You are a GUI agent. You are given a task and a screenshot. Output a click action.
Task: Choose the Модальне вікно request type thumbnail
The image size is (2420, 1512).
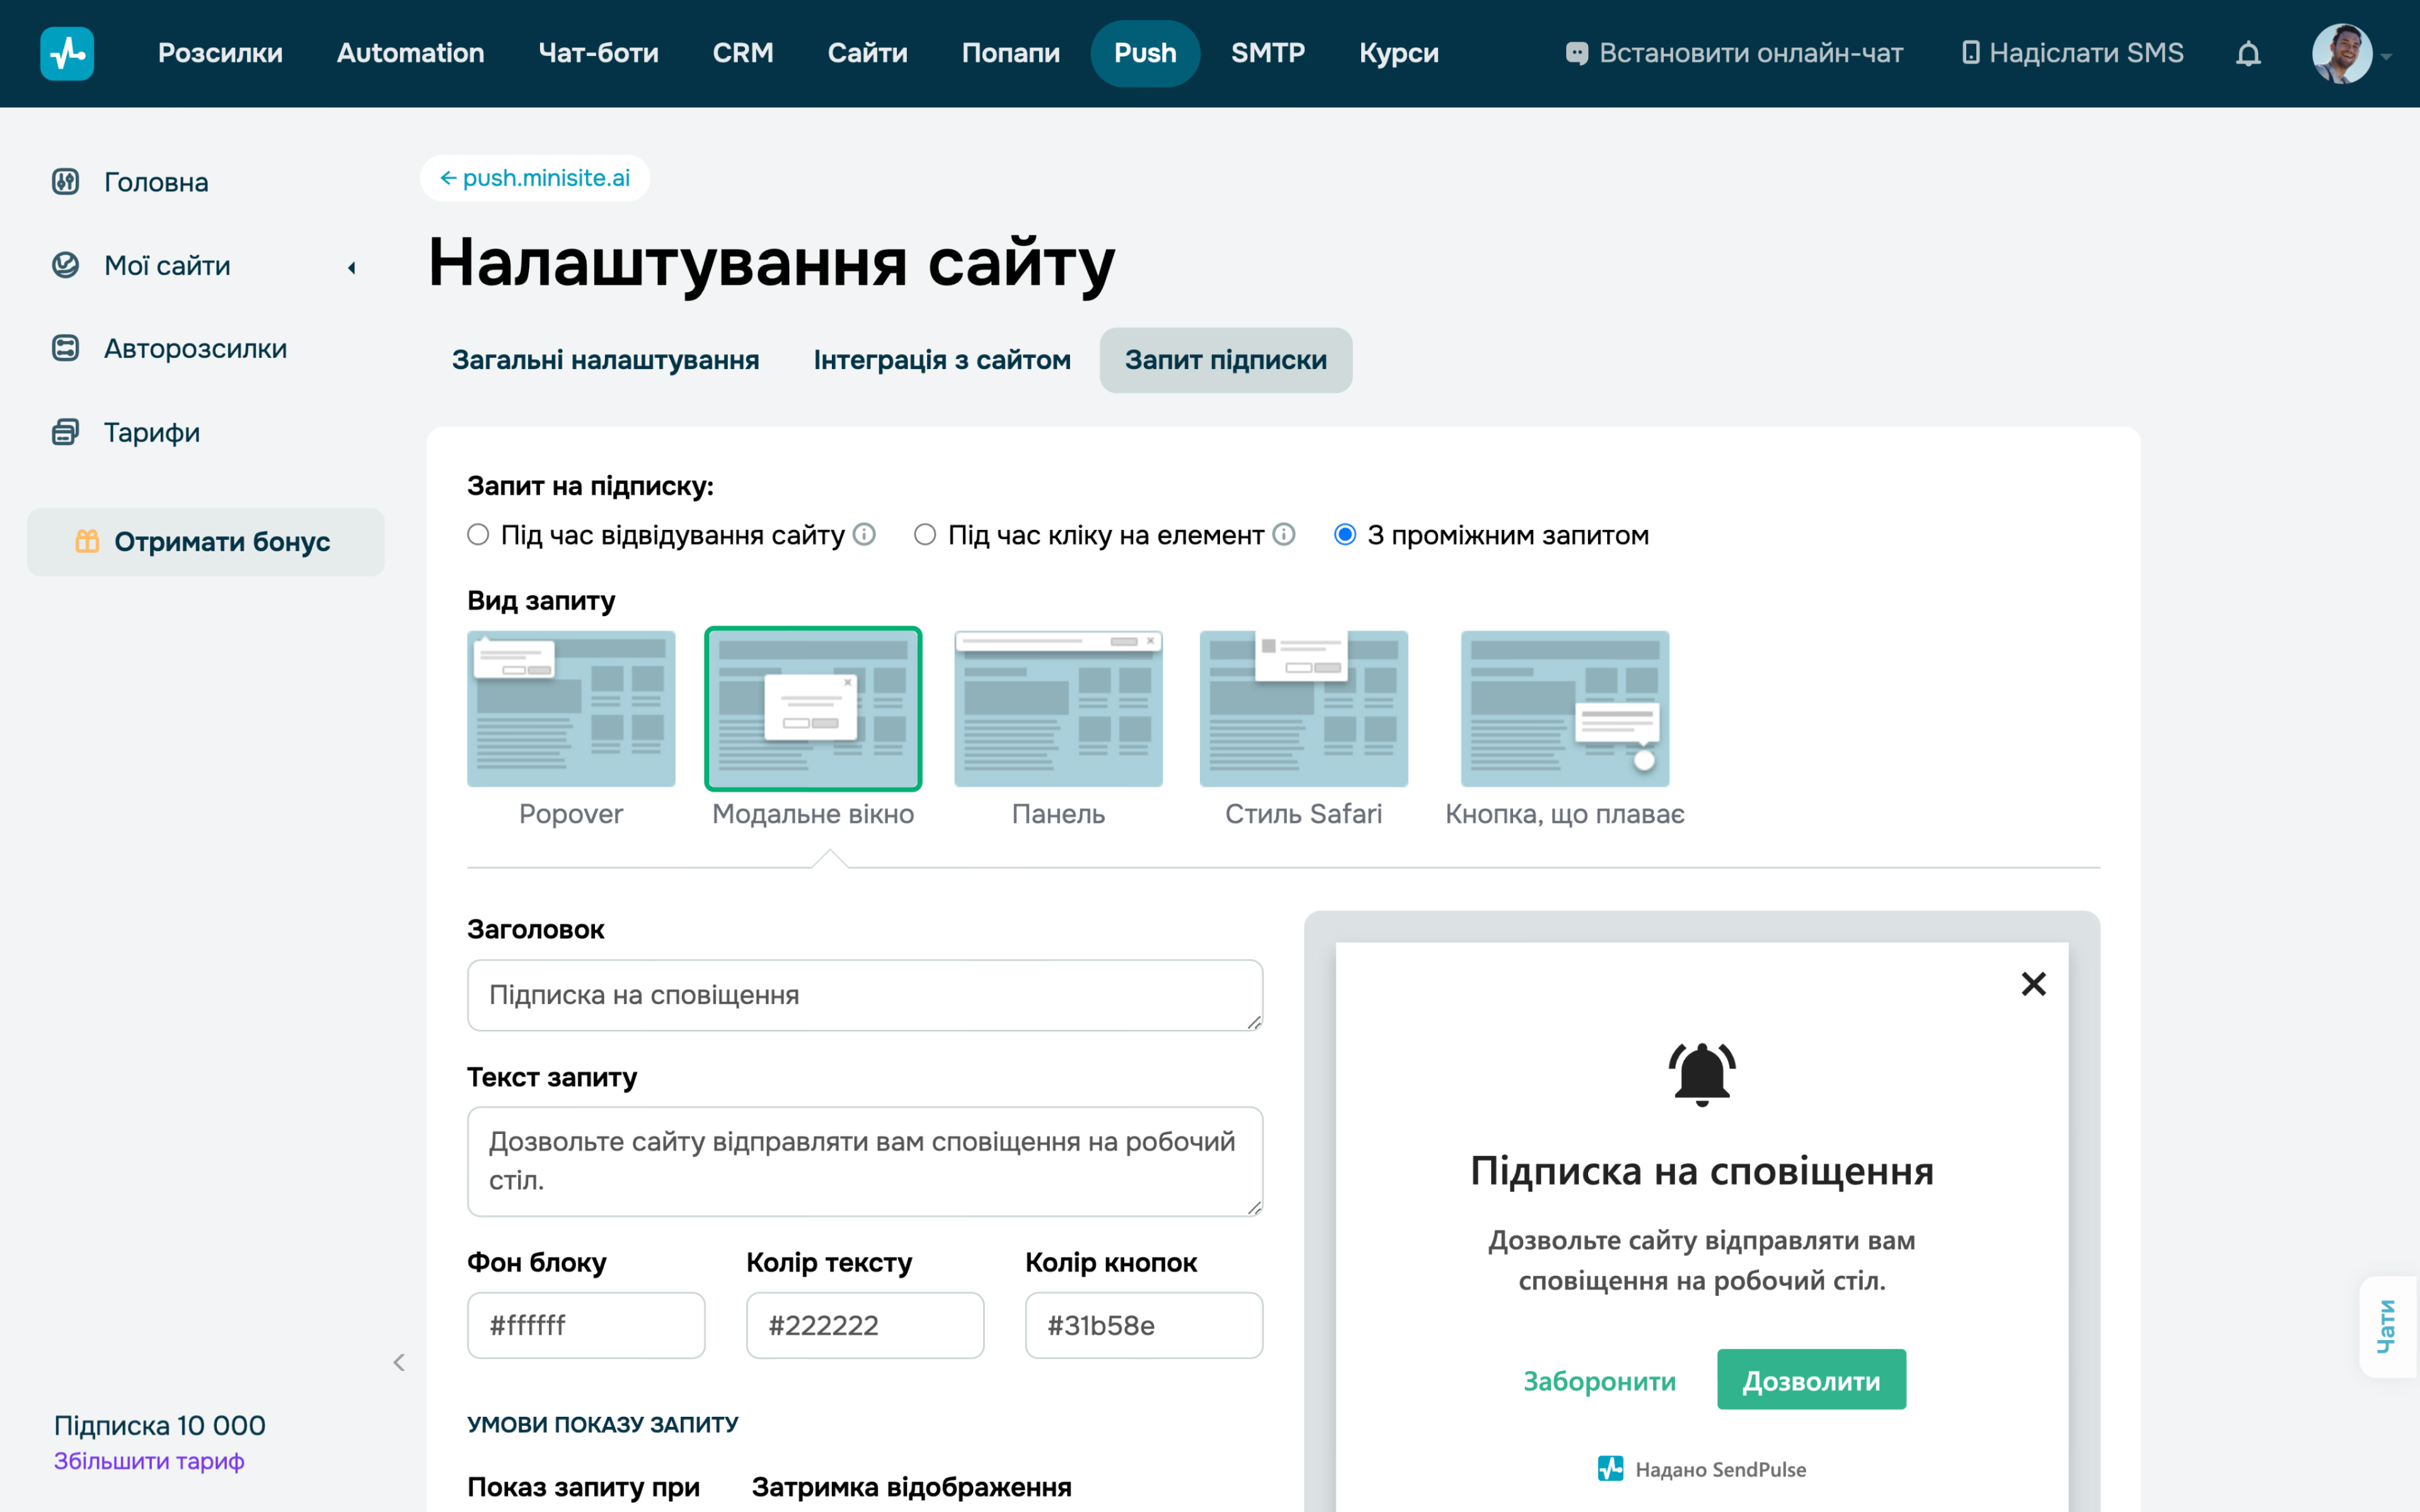[813, 708]
